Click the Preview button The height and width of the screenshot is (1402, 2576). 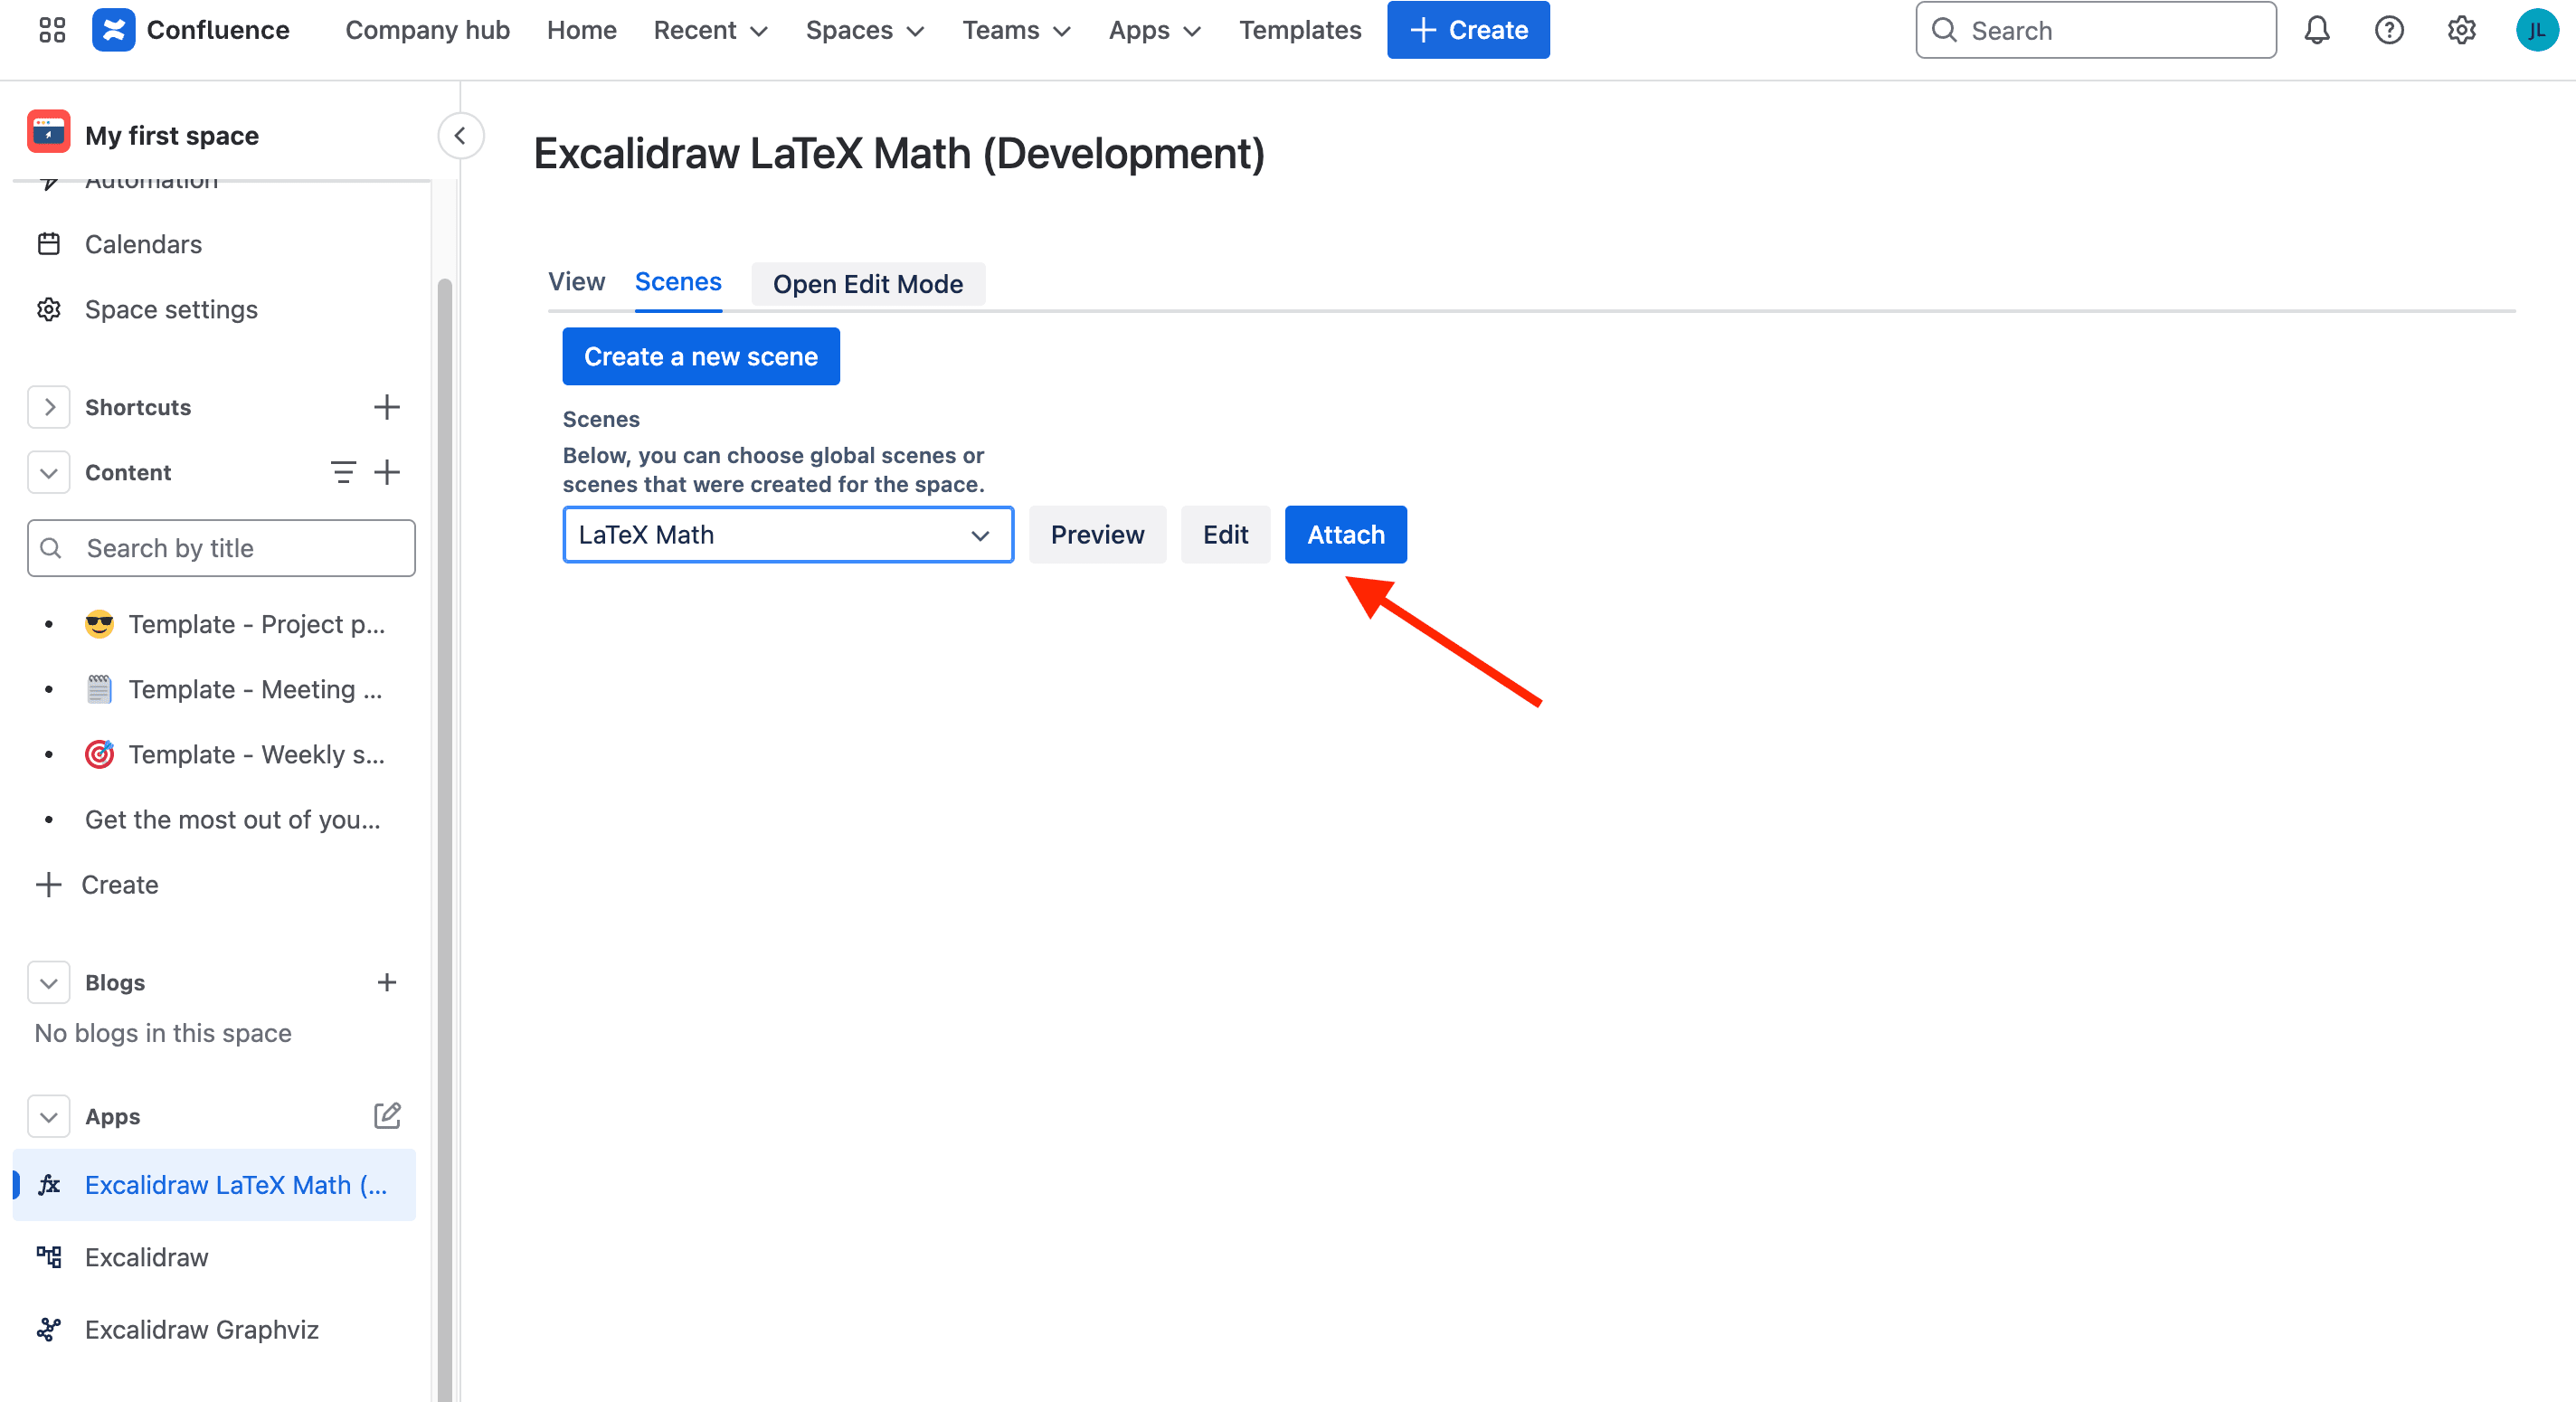click(x=1097, y=535)
